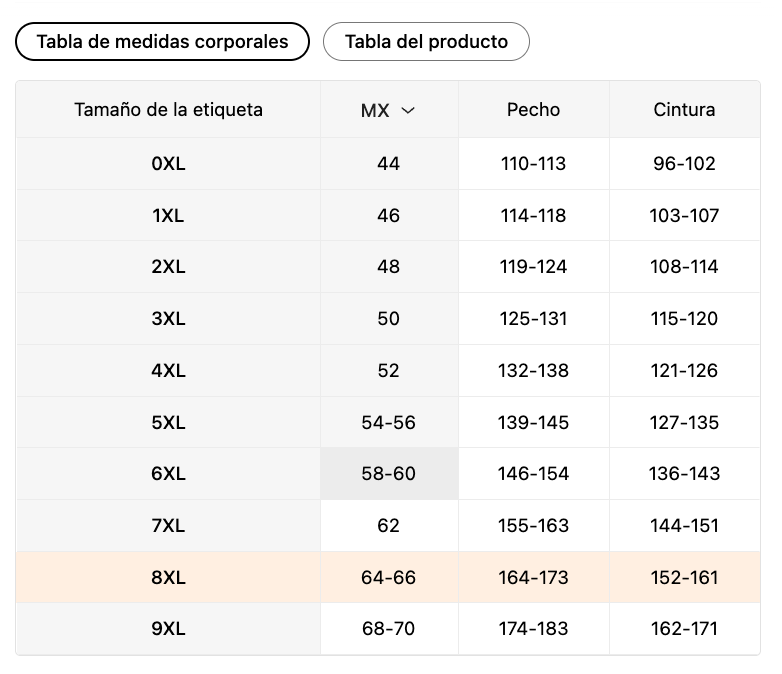This screenshot has width=782, height=674.
Task: Open the MX size region dropdown chevron
Action: point(408,110)
